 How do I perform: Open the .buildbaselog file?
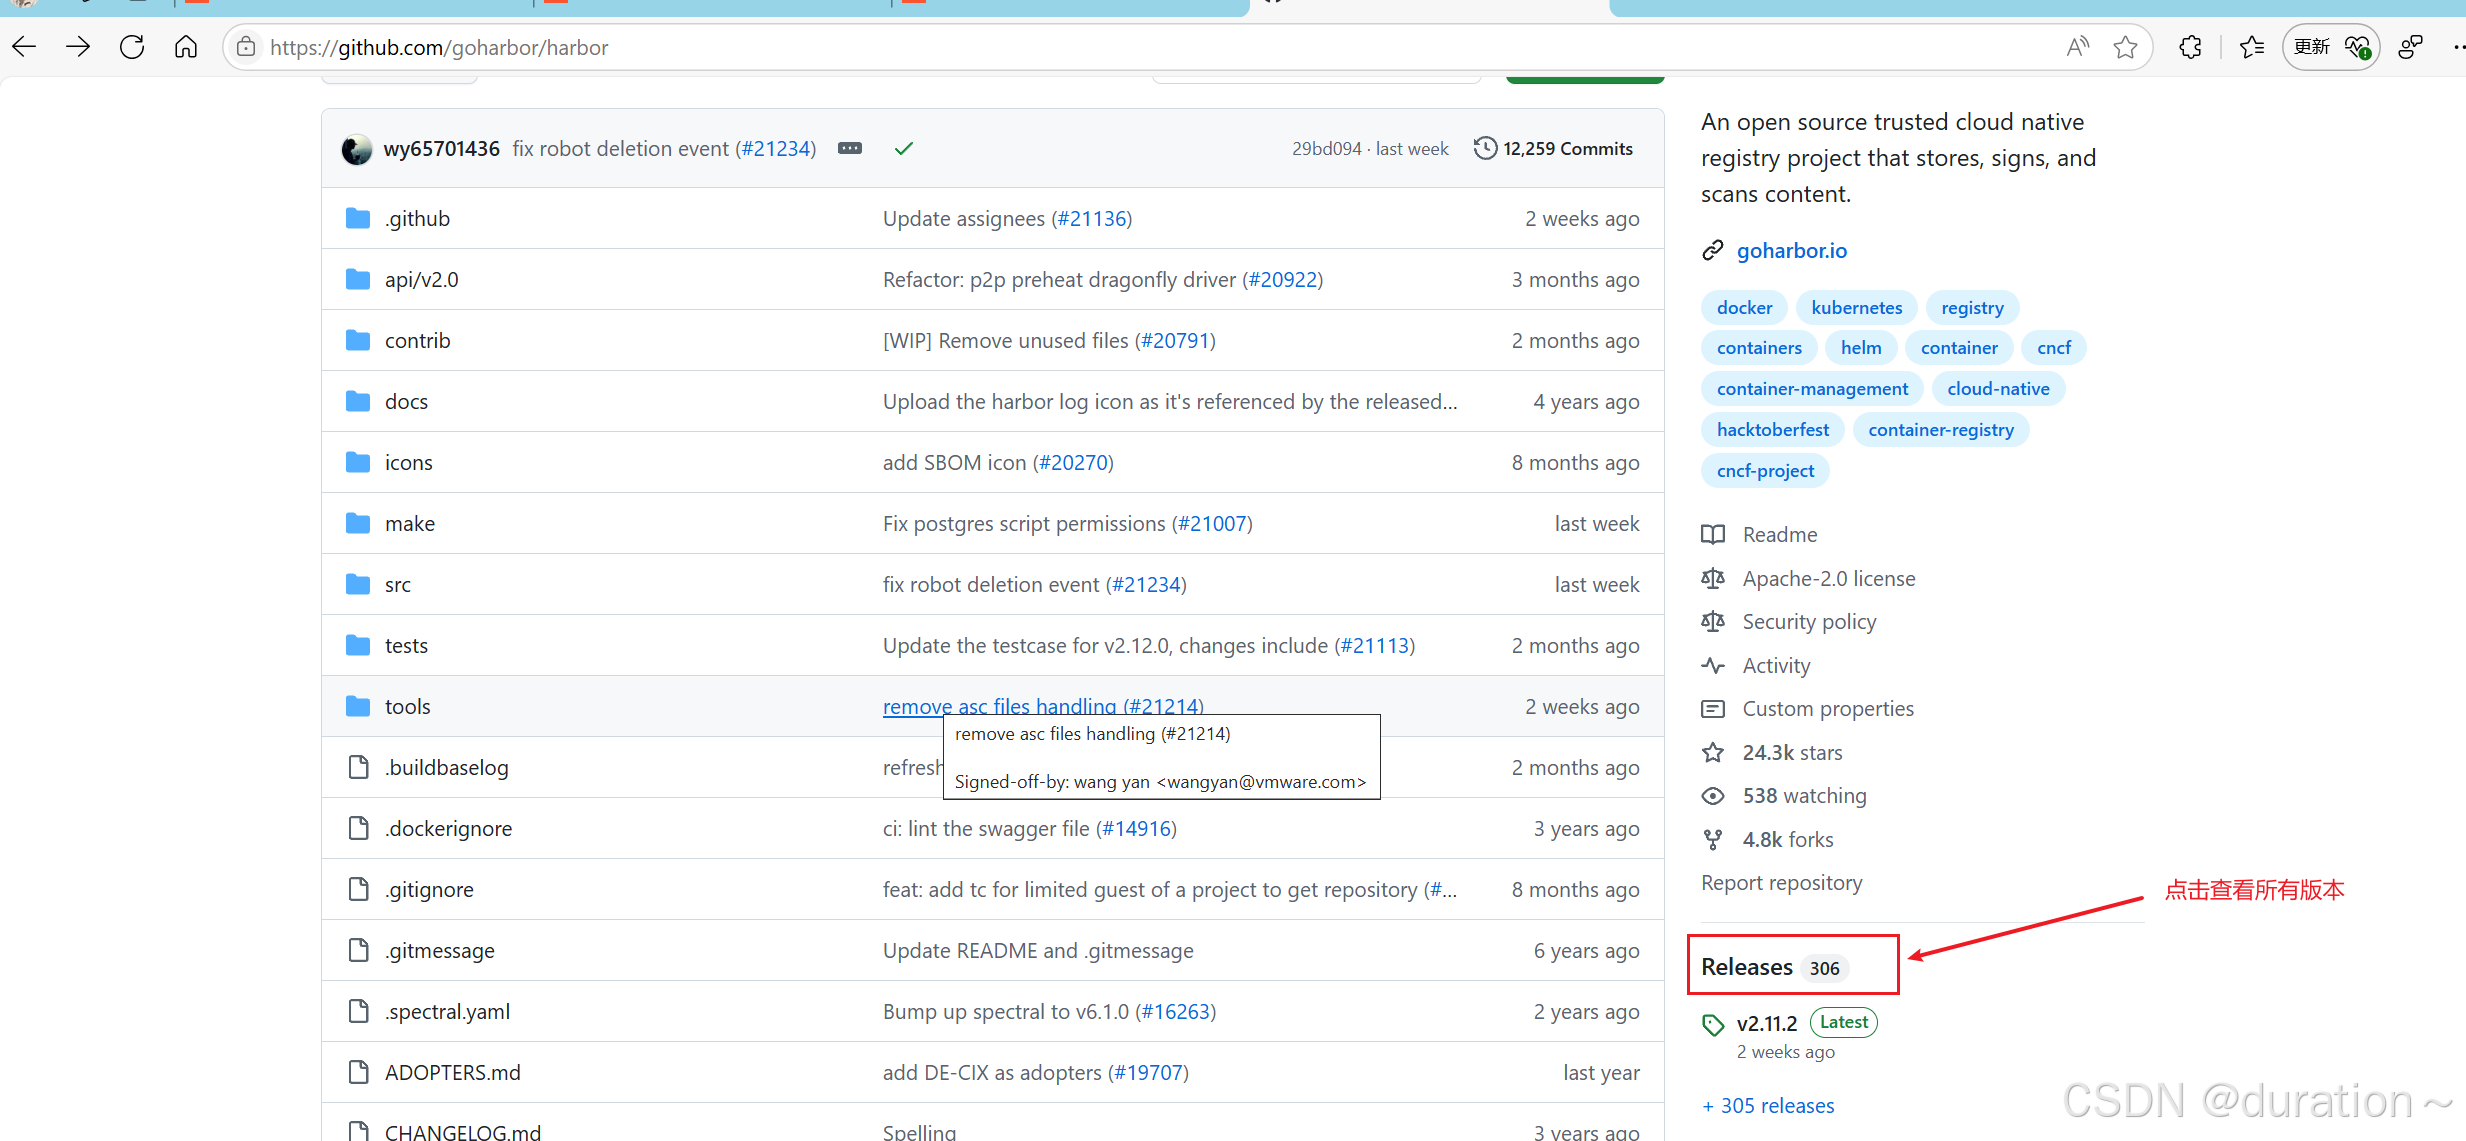click(446, 767)
